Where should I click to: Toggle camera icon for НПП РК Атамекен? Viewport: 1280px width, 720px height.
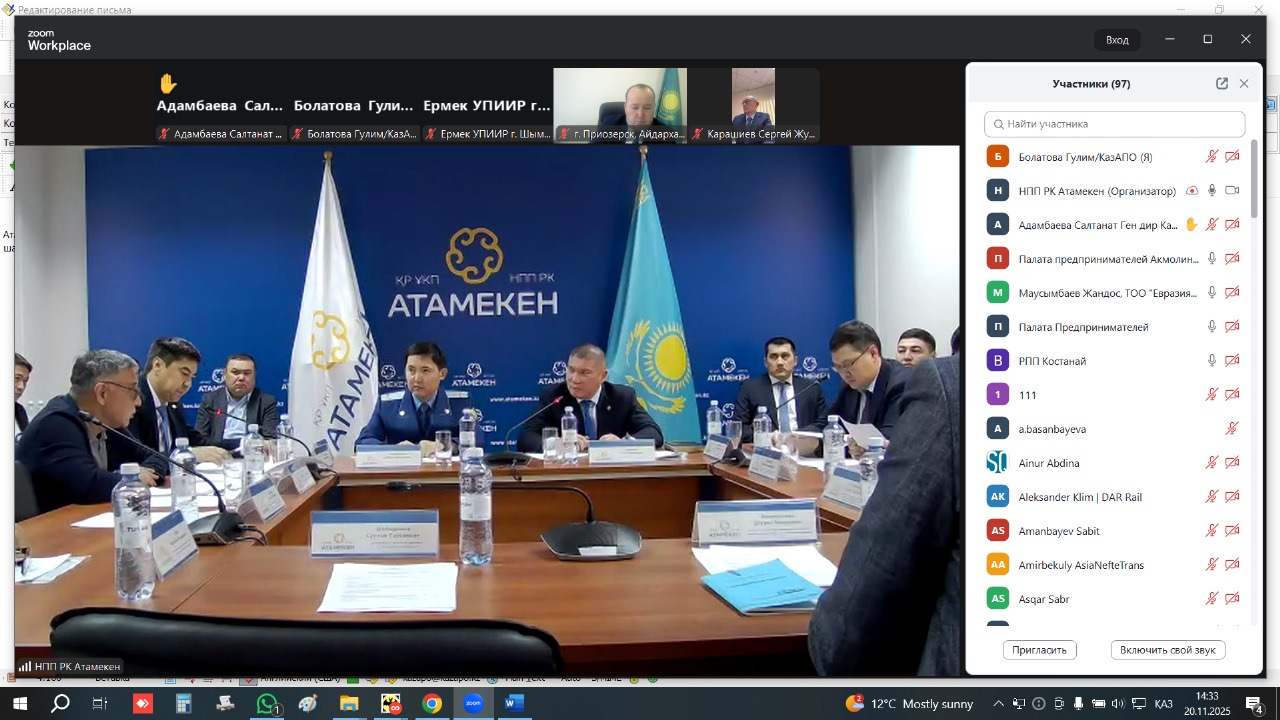(1232, 191)
